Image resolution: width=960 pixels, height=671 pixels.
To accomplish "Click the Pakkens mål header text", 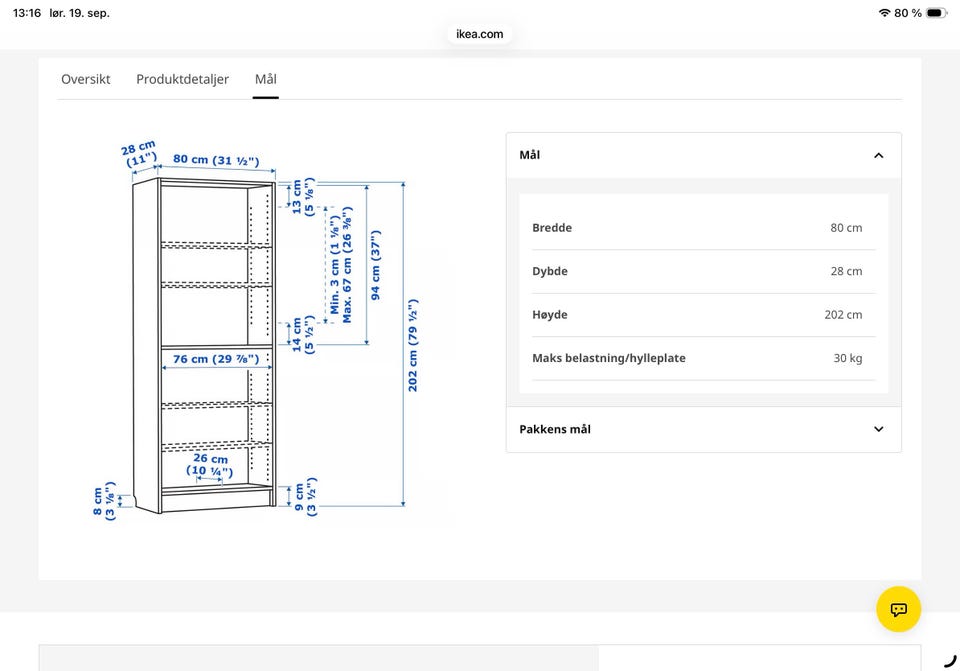I will pyautogui.click(x=555, y=429).
